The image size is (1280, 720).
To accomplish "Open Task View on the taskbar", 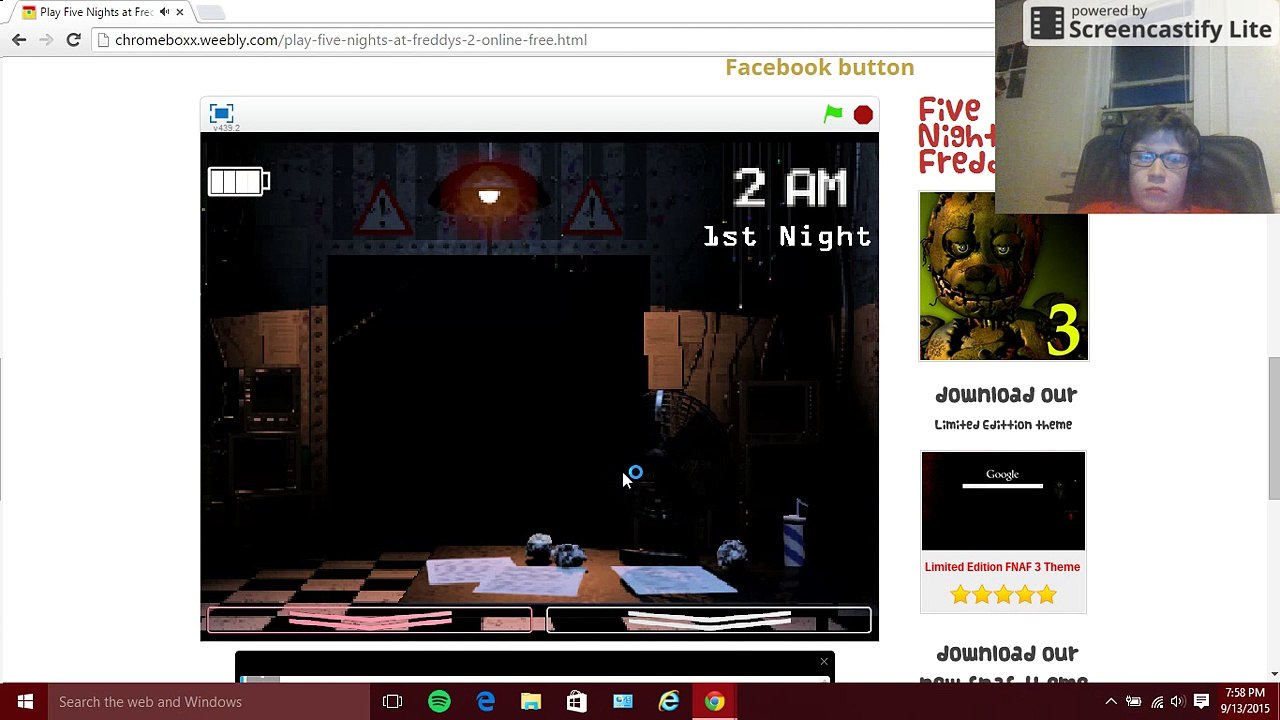I will point(392,701).
